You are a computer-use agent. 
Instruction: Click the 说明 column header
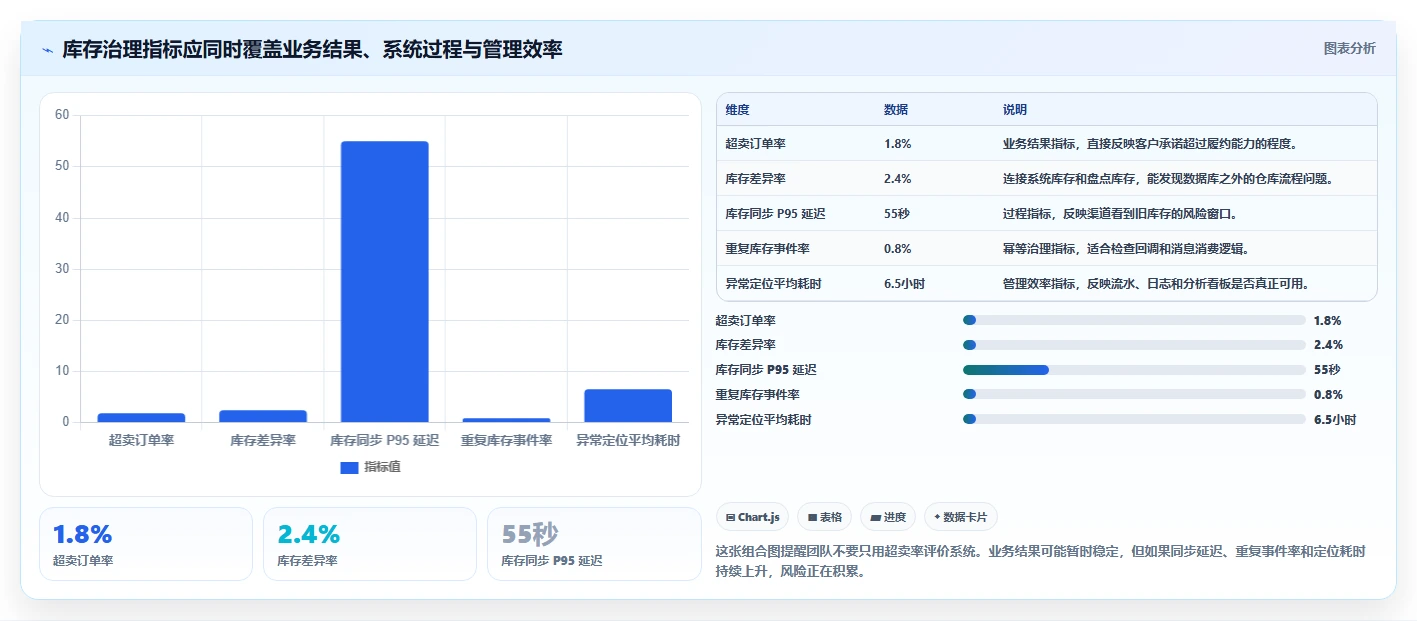click(x=1015, y=110)
